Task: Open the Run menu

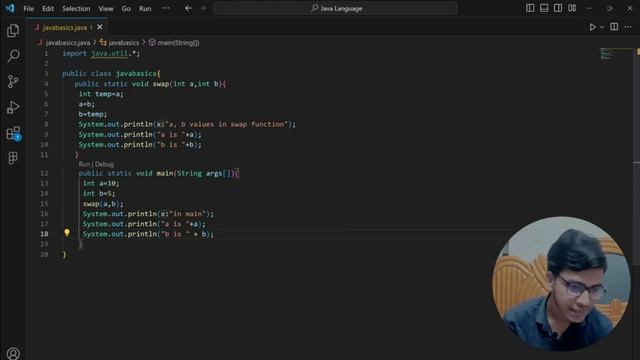Action: (x=145, y=8)
